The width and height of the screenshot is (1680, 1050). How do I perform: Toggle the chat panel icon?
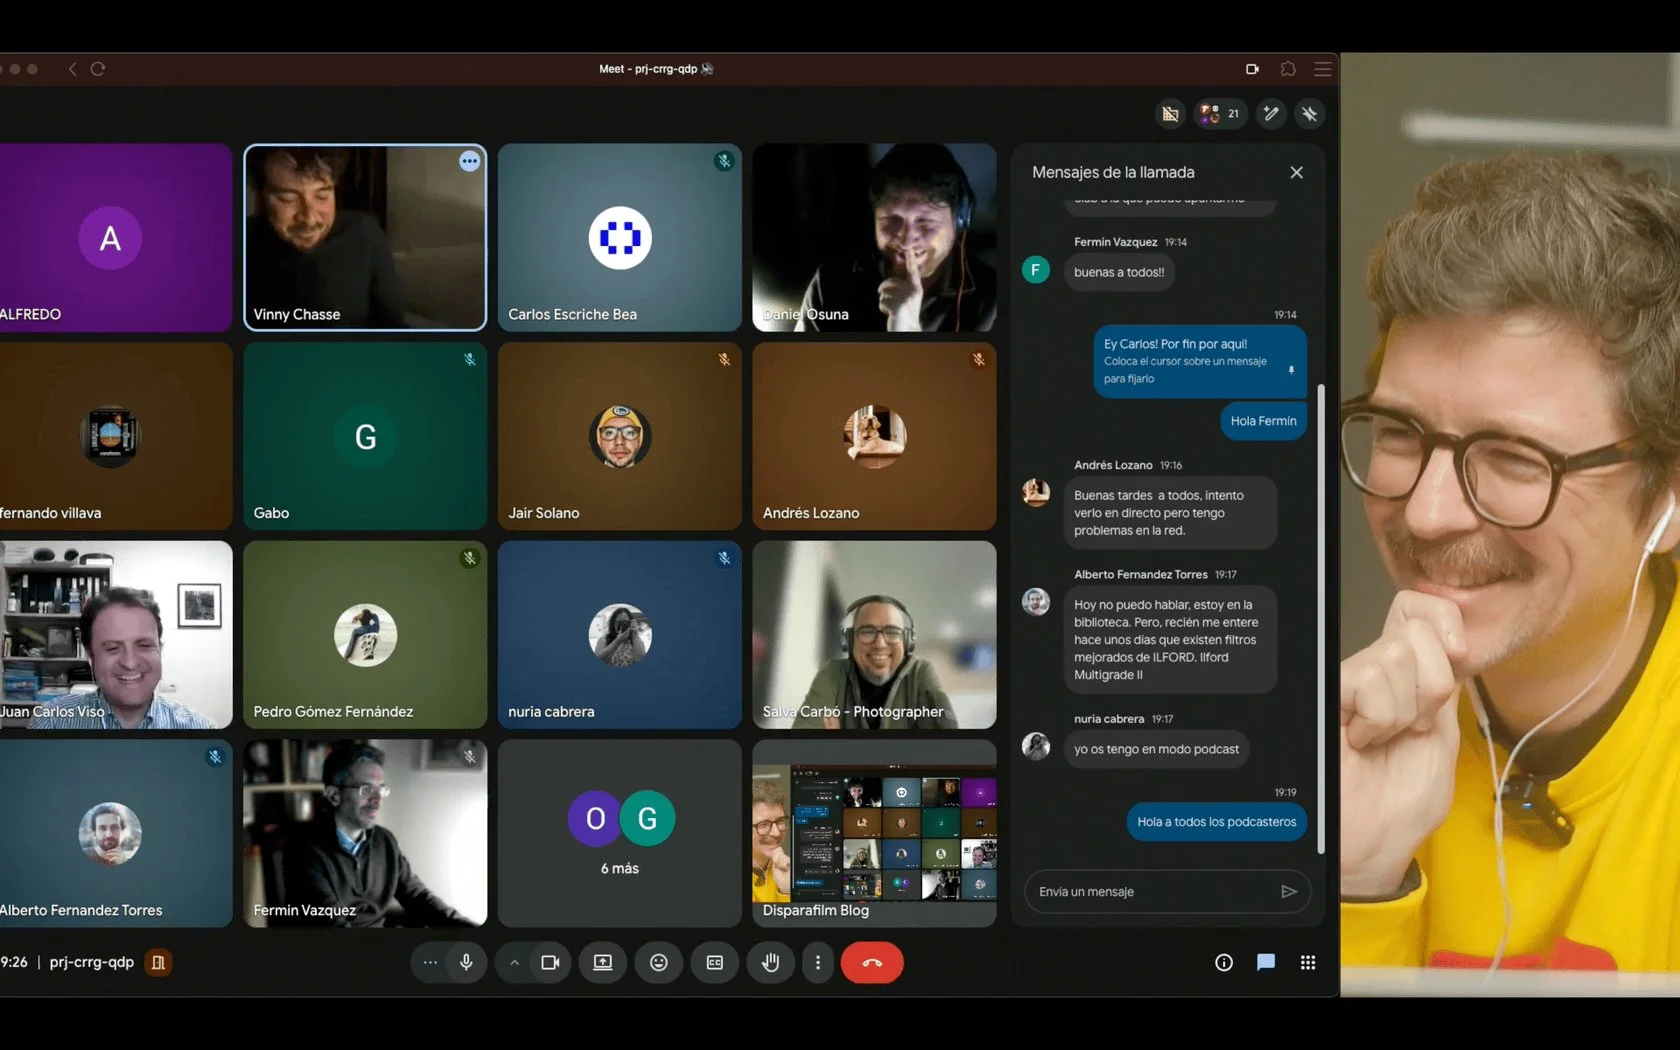1266,962
